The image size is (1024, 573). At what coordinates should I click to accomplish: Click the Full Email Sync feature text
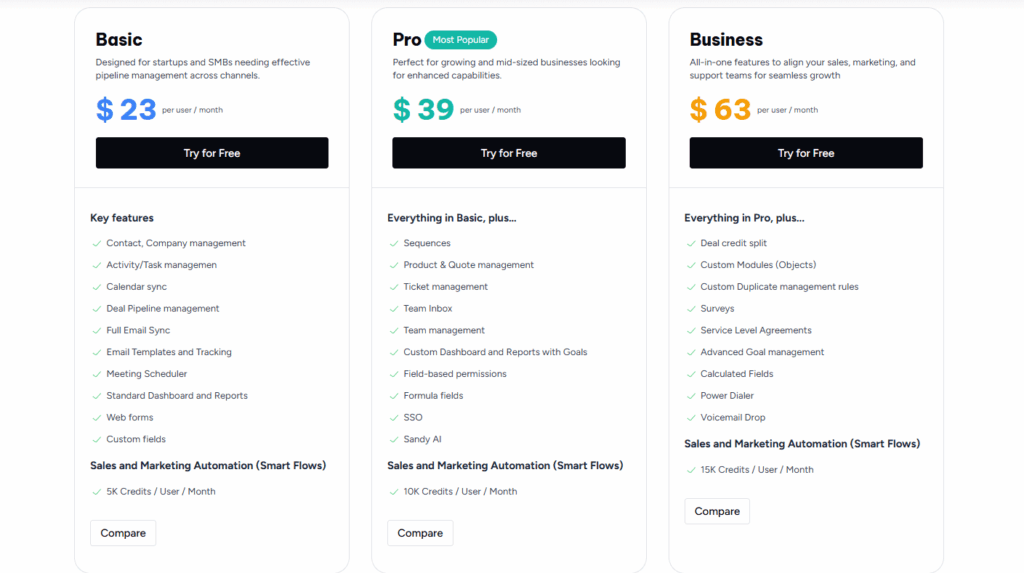click(138, 330)
